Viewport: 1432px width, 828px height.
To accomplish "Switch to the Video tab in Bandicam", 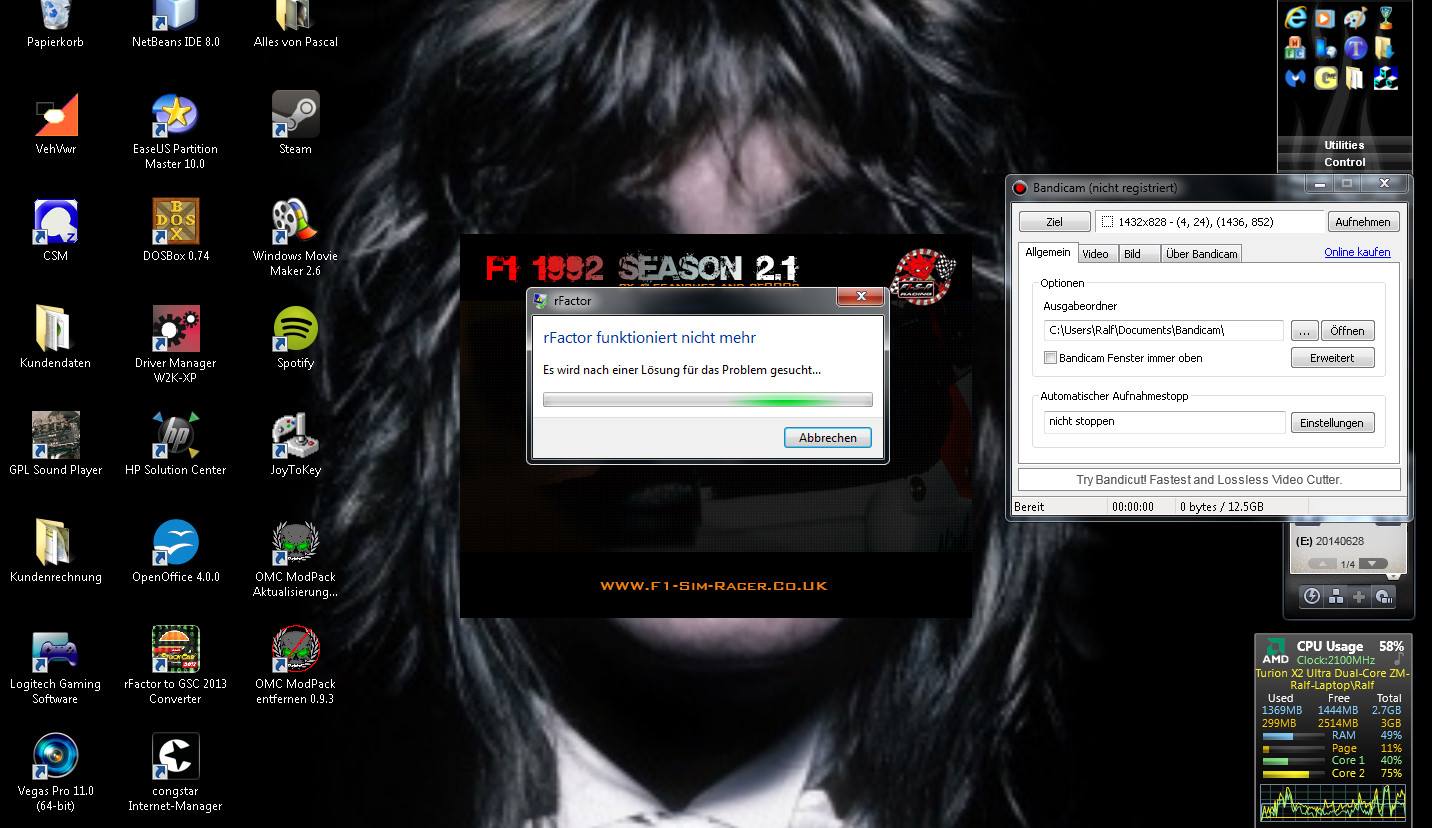I will pos(1096,254).
